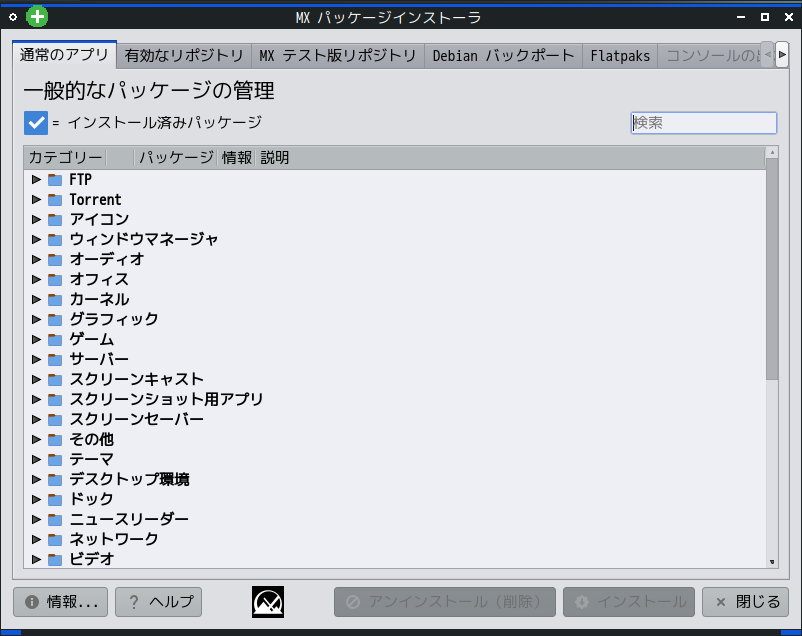Open the Debian バックポート tab
The height and width of the screenshot is (636, 802).
click(x=503, y=56)
